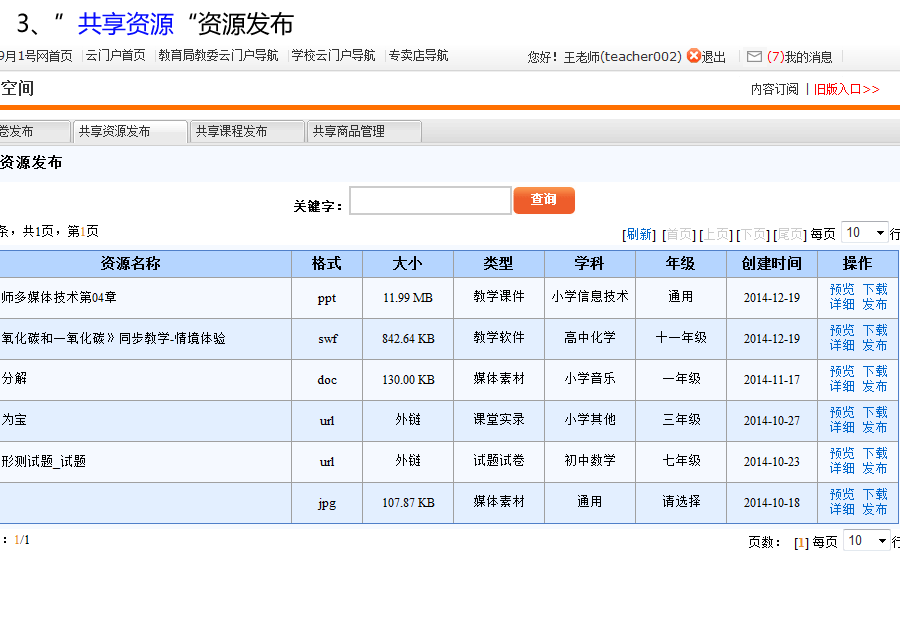The height and width of the screenshot is (635, 900).
Task: Click the keyword search input field
Action: click(430, 201)
